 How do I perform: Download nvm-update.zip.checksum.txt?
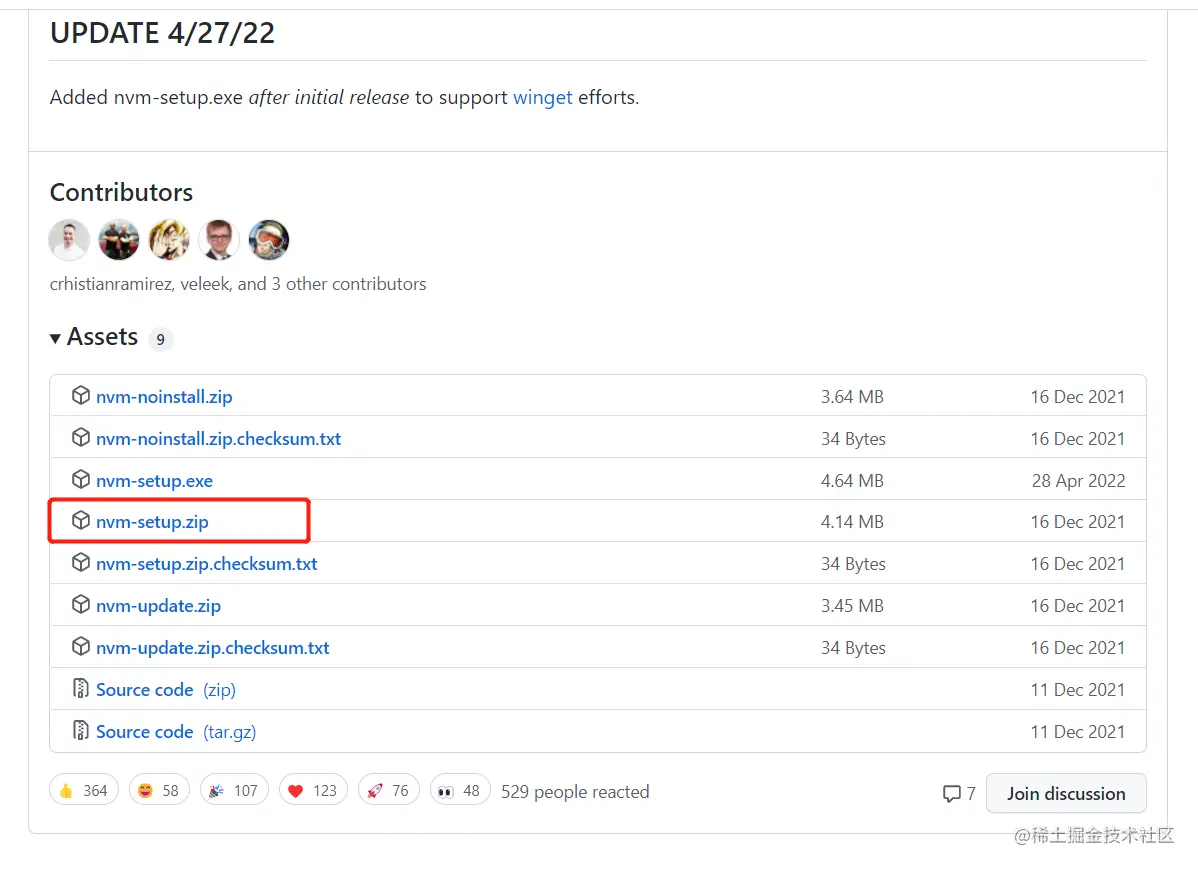pyautogui.click(x=212, y=648)
